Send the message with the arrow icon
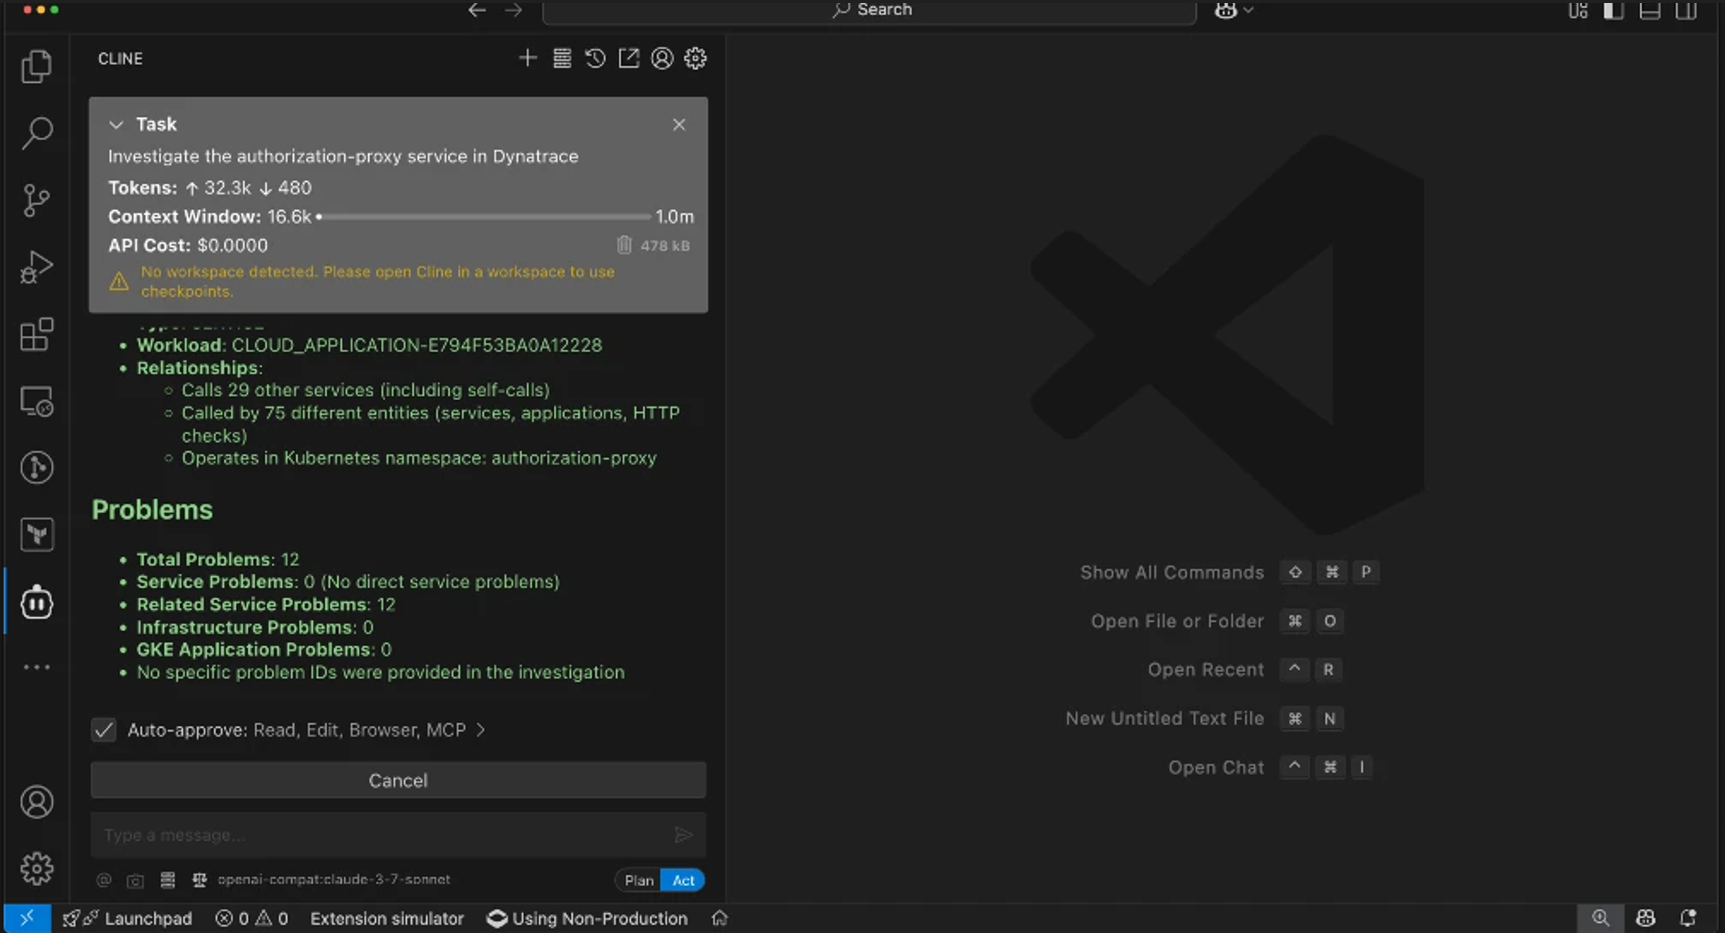This screenshot has width=1725, height=933. coord(683,834)
